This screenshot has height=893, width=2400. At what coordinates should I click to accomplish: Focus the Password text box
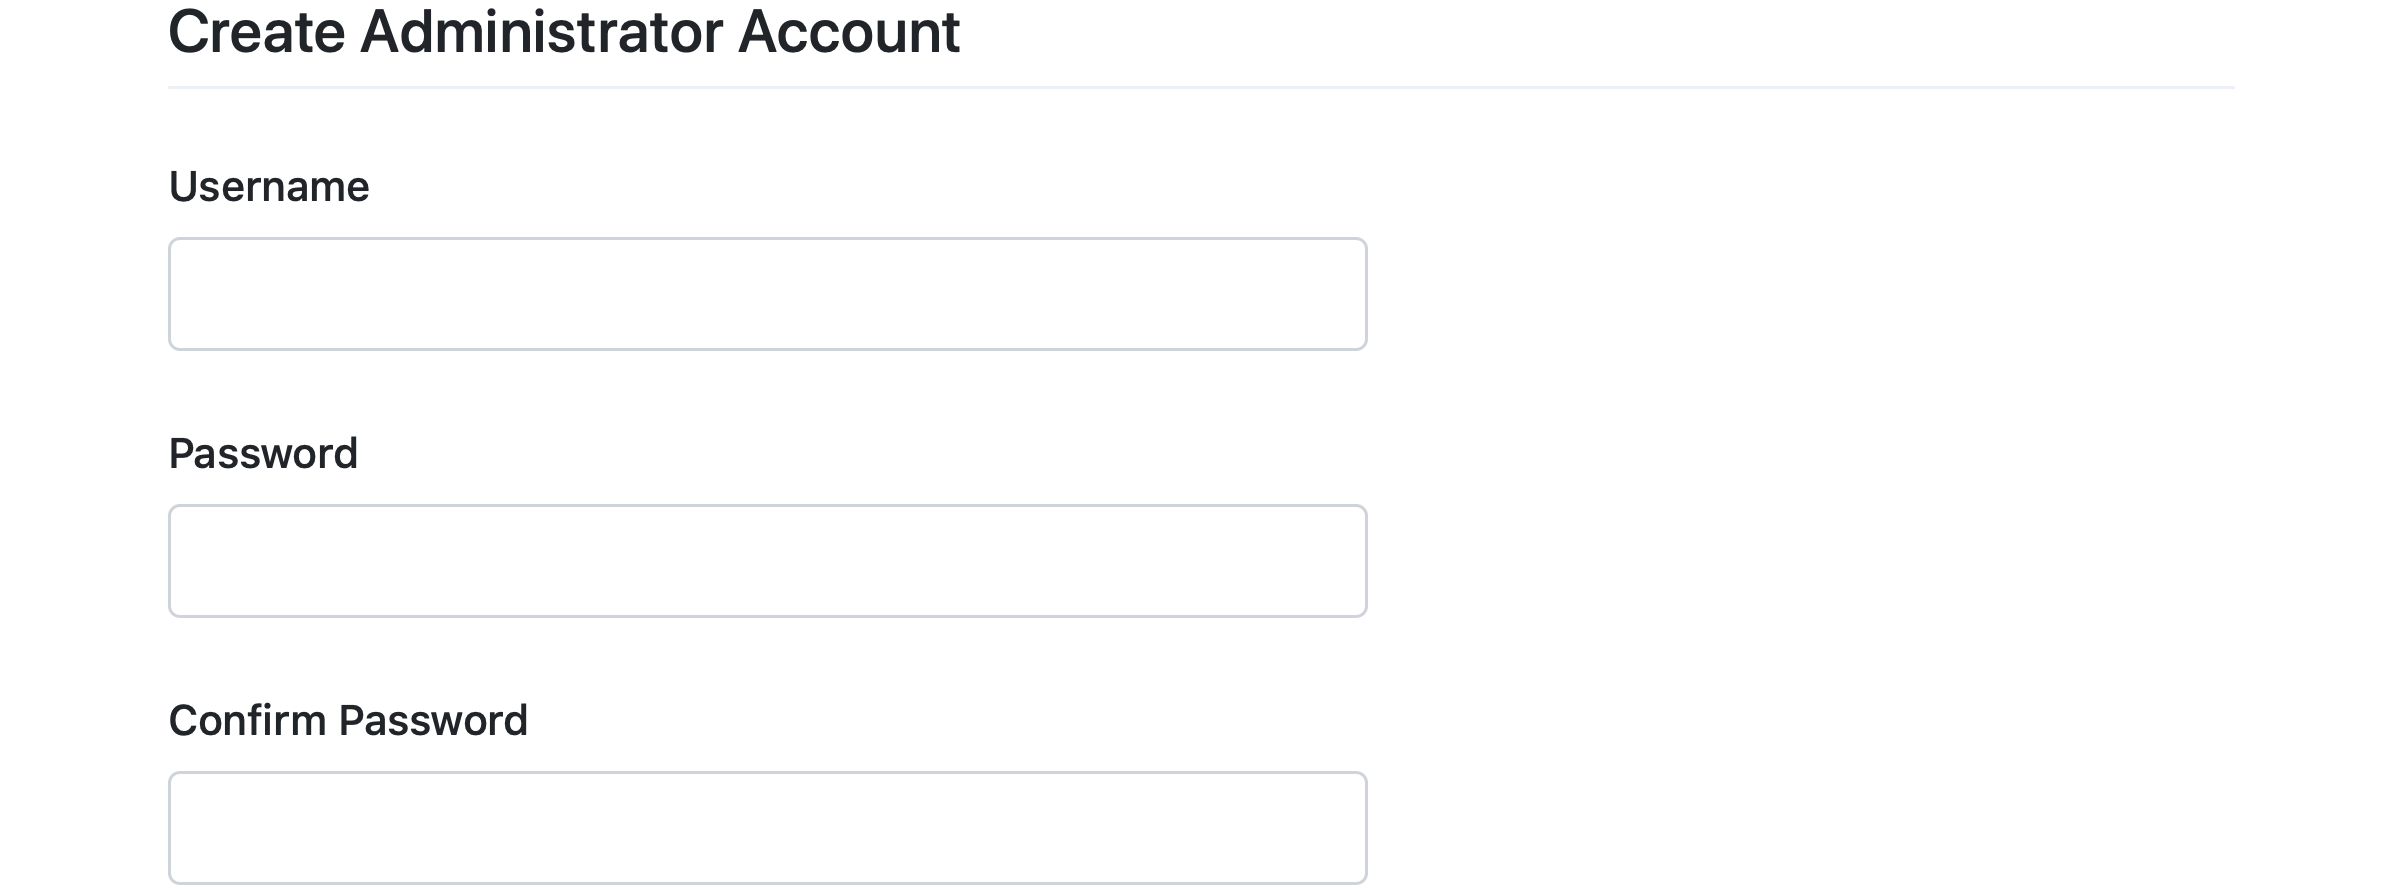767,561
